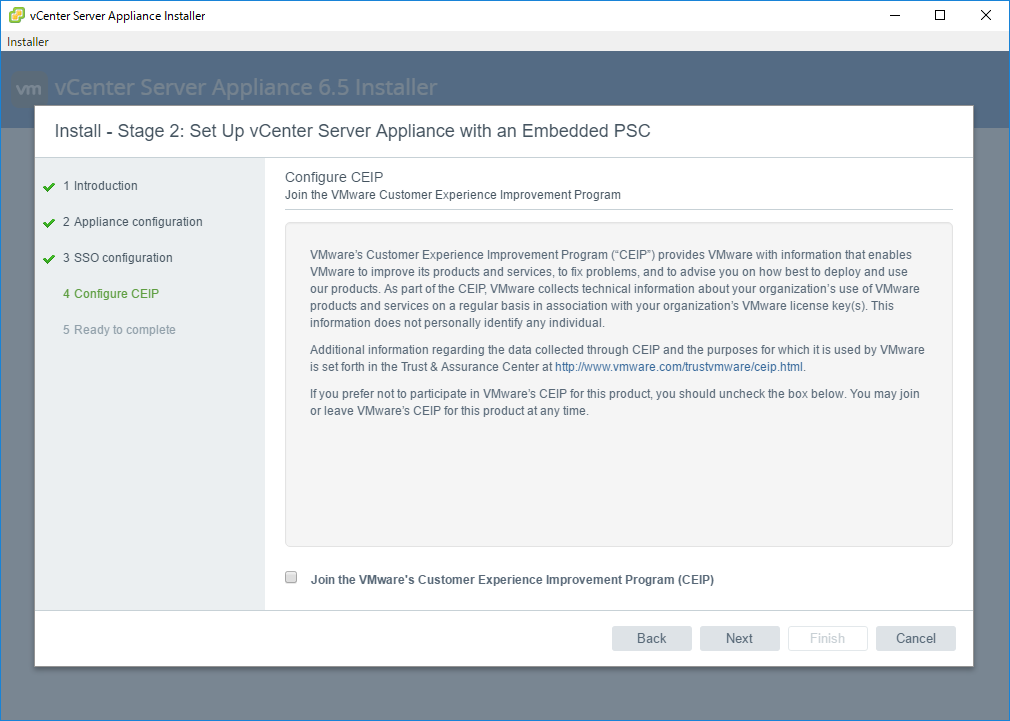This screenshot has height=721, width=1010.
Task: Click the 'Join the VMware Customer Experience Improvement Program' subtitle
Action: tap(453, 195)
